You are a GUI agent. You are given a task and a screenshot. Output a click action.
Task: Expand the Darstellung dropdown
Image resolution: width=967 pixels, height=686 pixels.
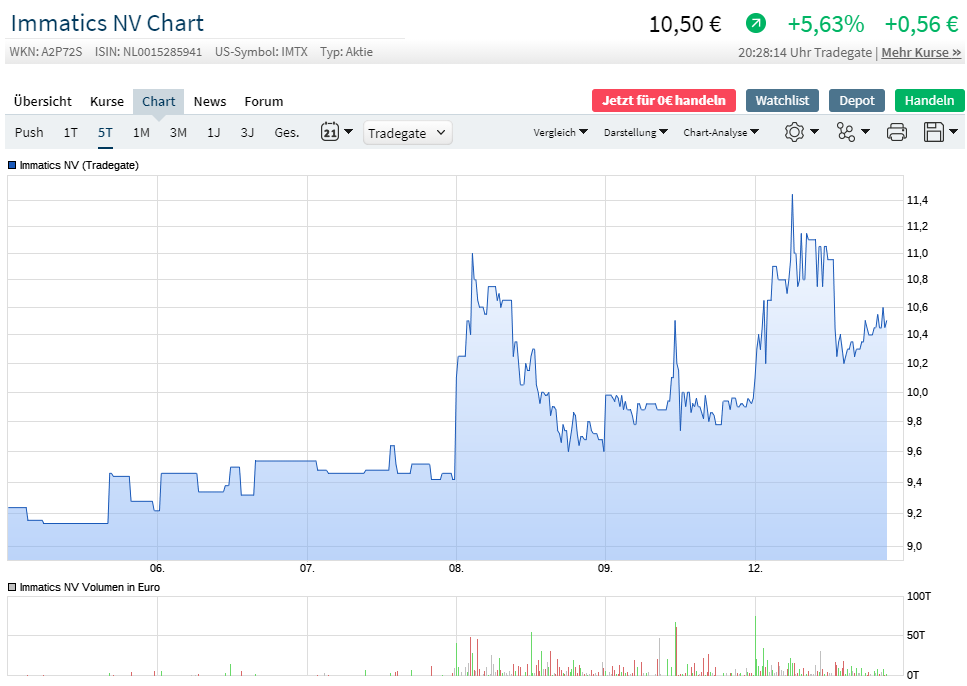click(636, 132)
